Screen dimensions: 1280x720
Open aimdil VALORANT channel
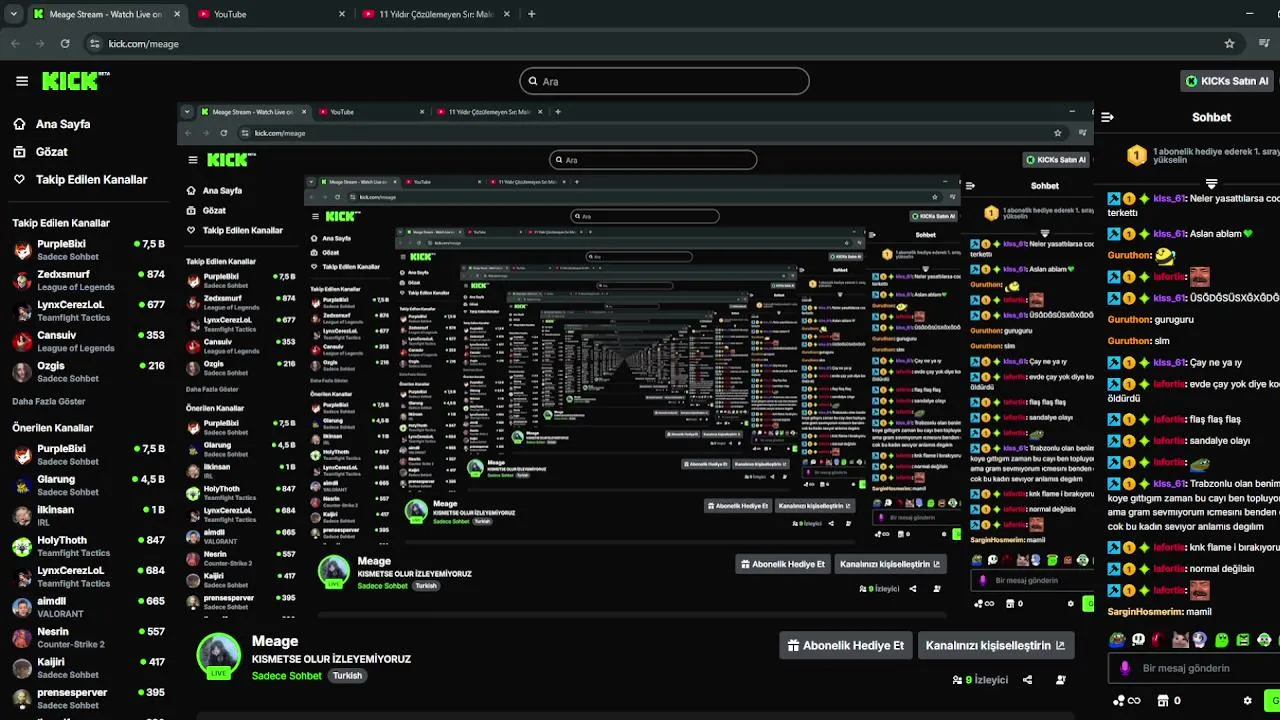pyautogui.click(x=88, y=607)
